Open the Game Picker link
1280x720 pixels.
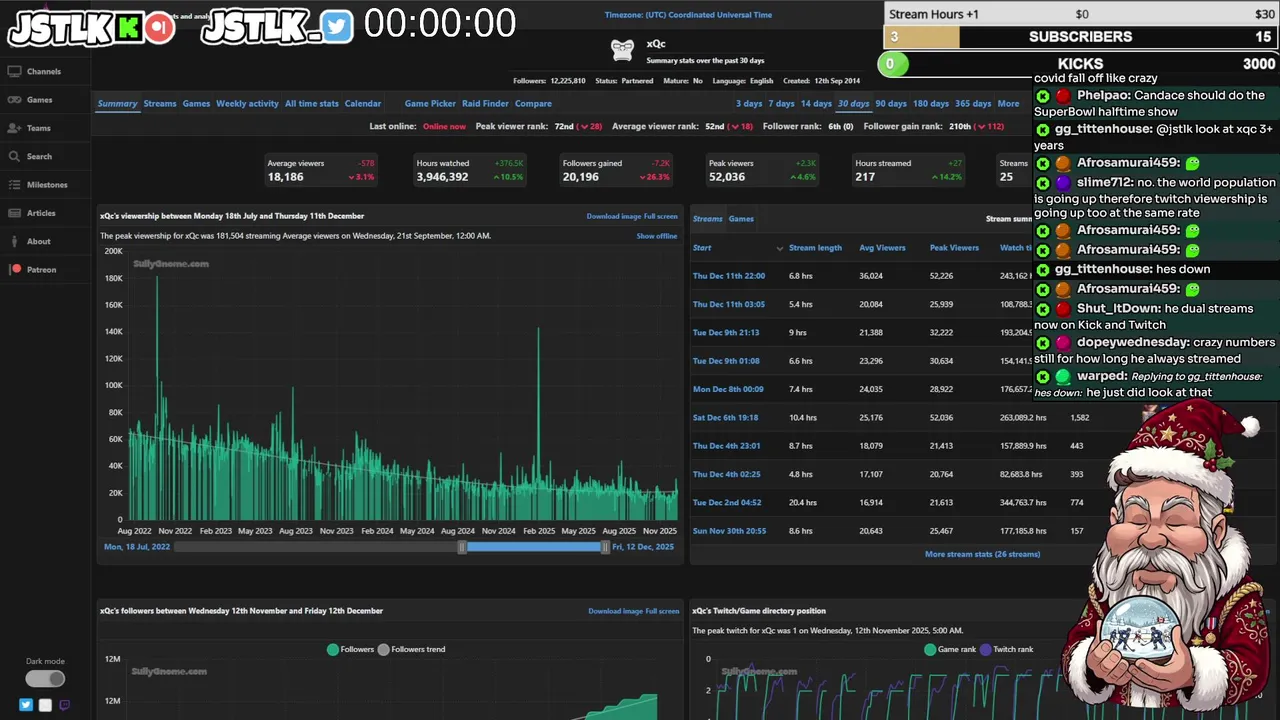[430, 104]
